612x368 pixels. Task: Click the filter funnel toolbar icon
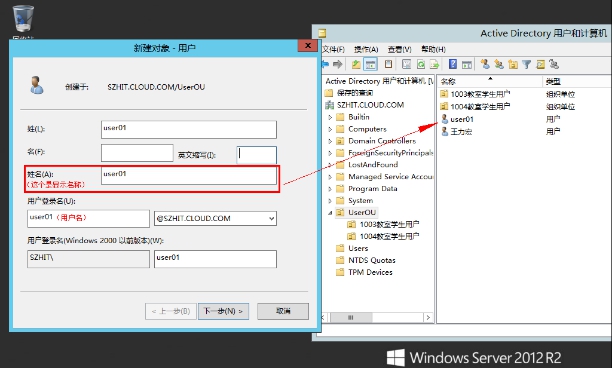[x=527, y=64]
